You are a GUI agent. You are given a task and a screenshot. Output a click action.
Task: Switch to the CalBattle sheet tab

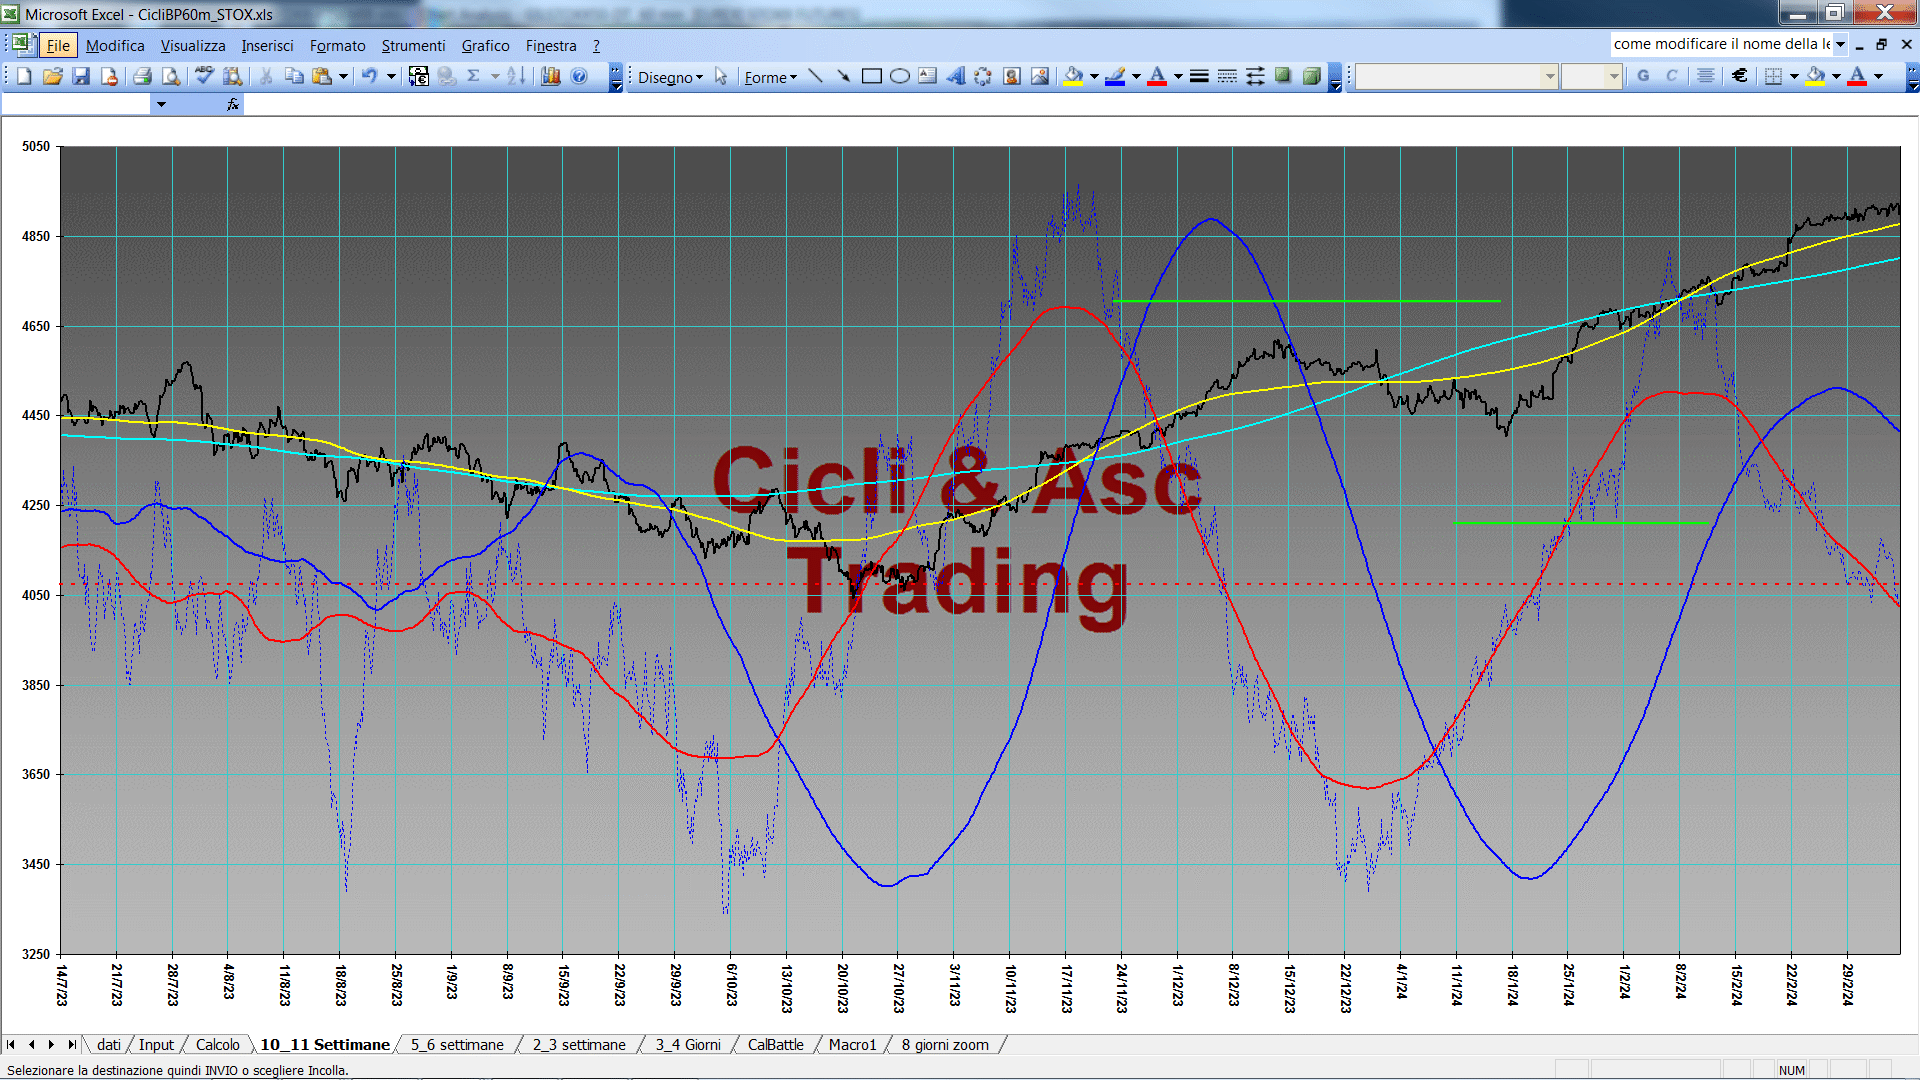[x=775, y=1045]
